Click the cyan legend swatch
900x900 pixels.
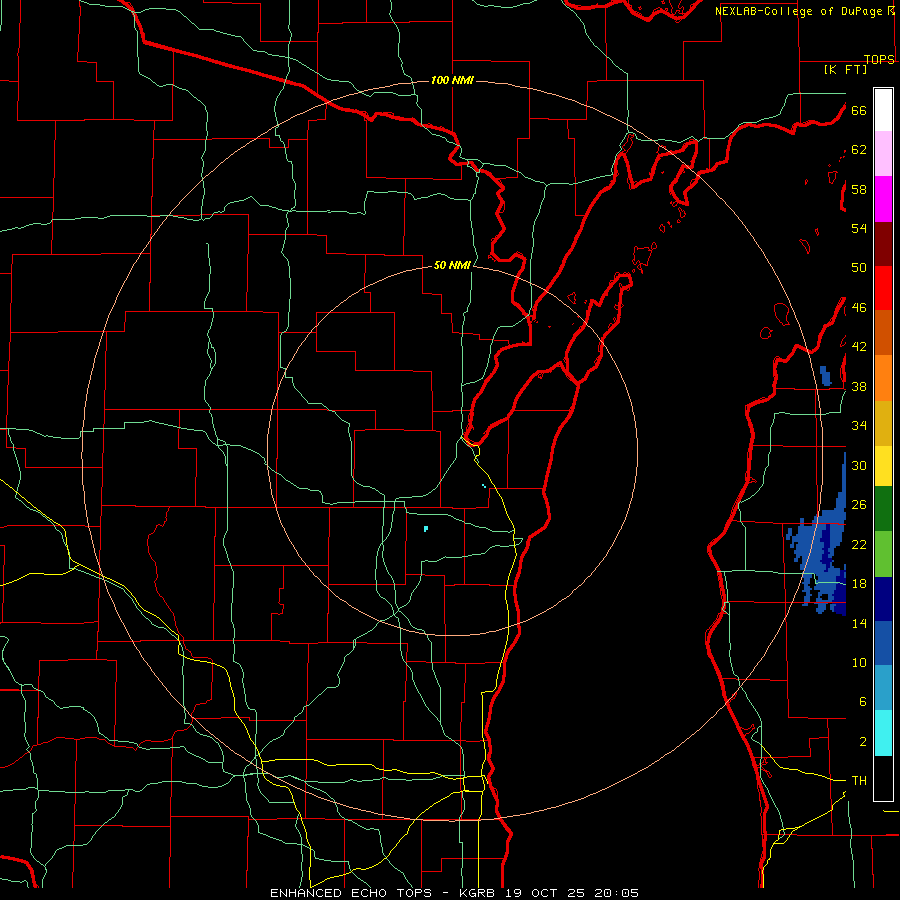(883, 733)
